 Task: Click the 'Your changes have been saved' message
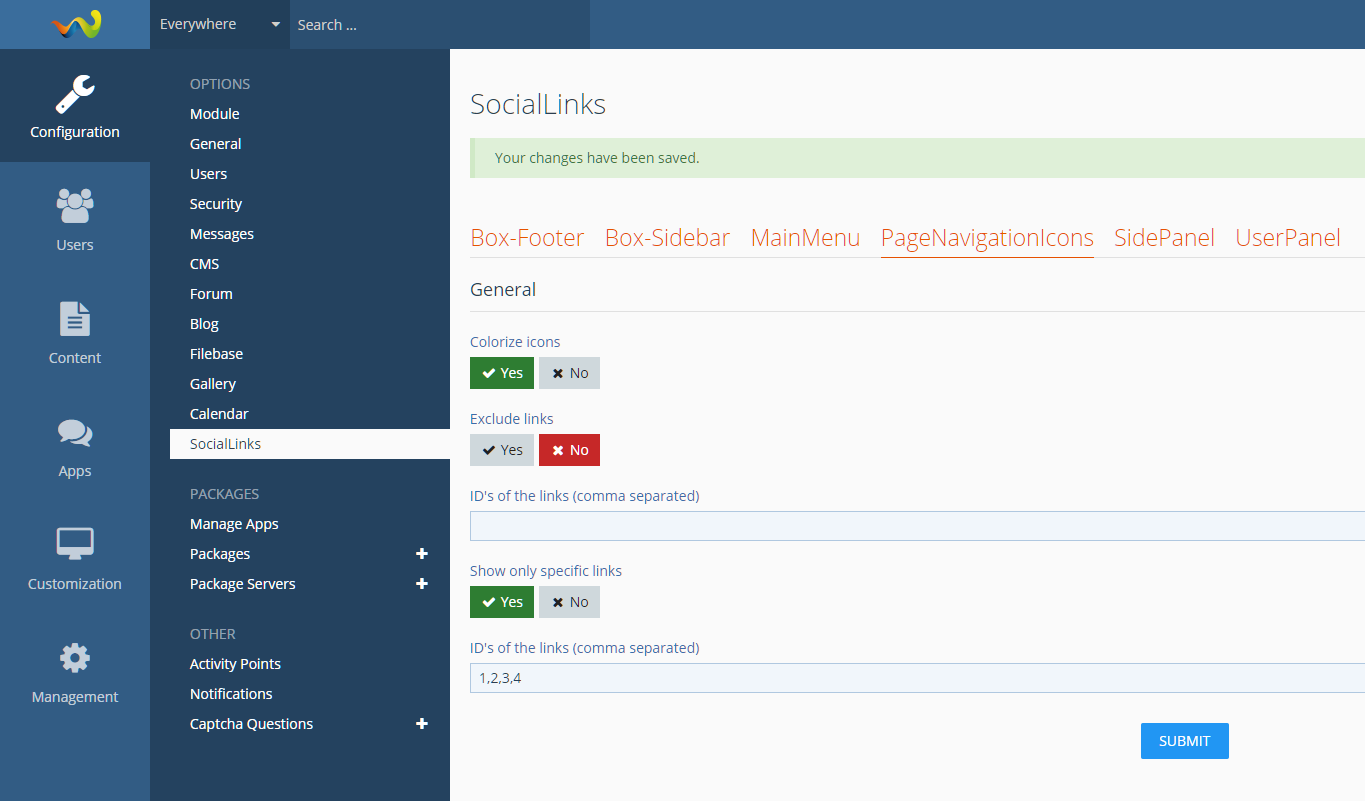point(917,158)
